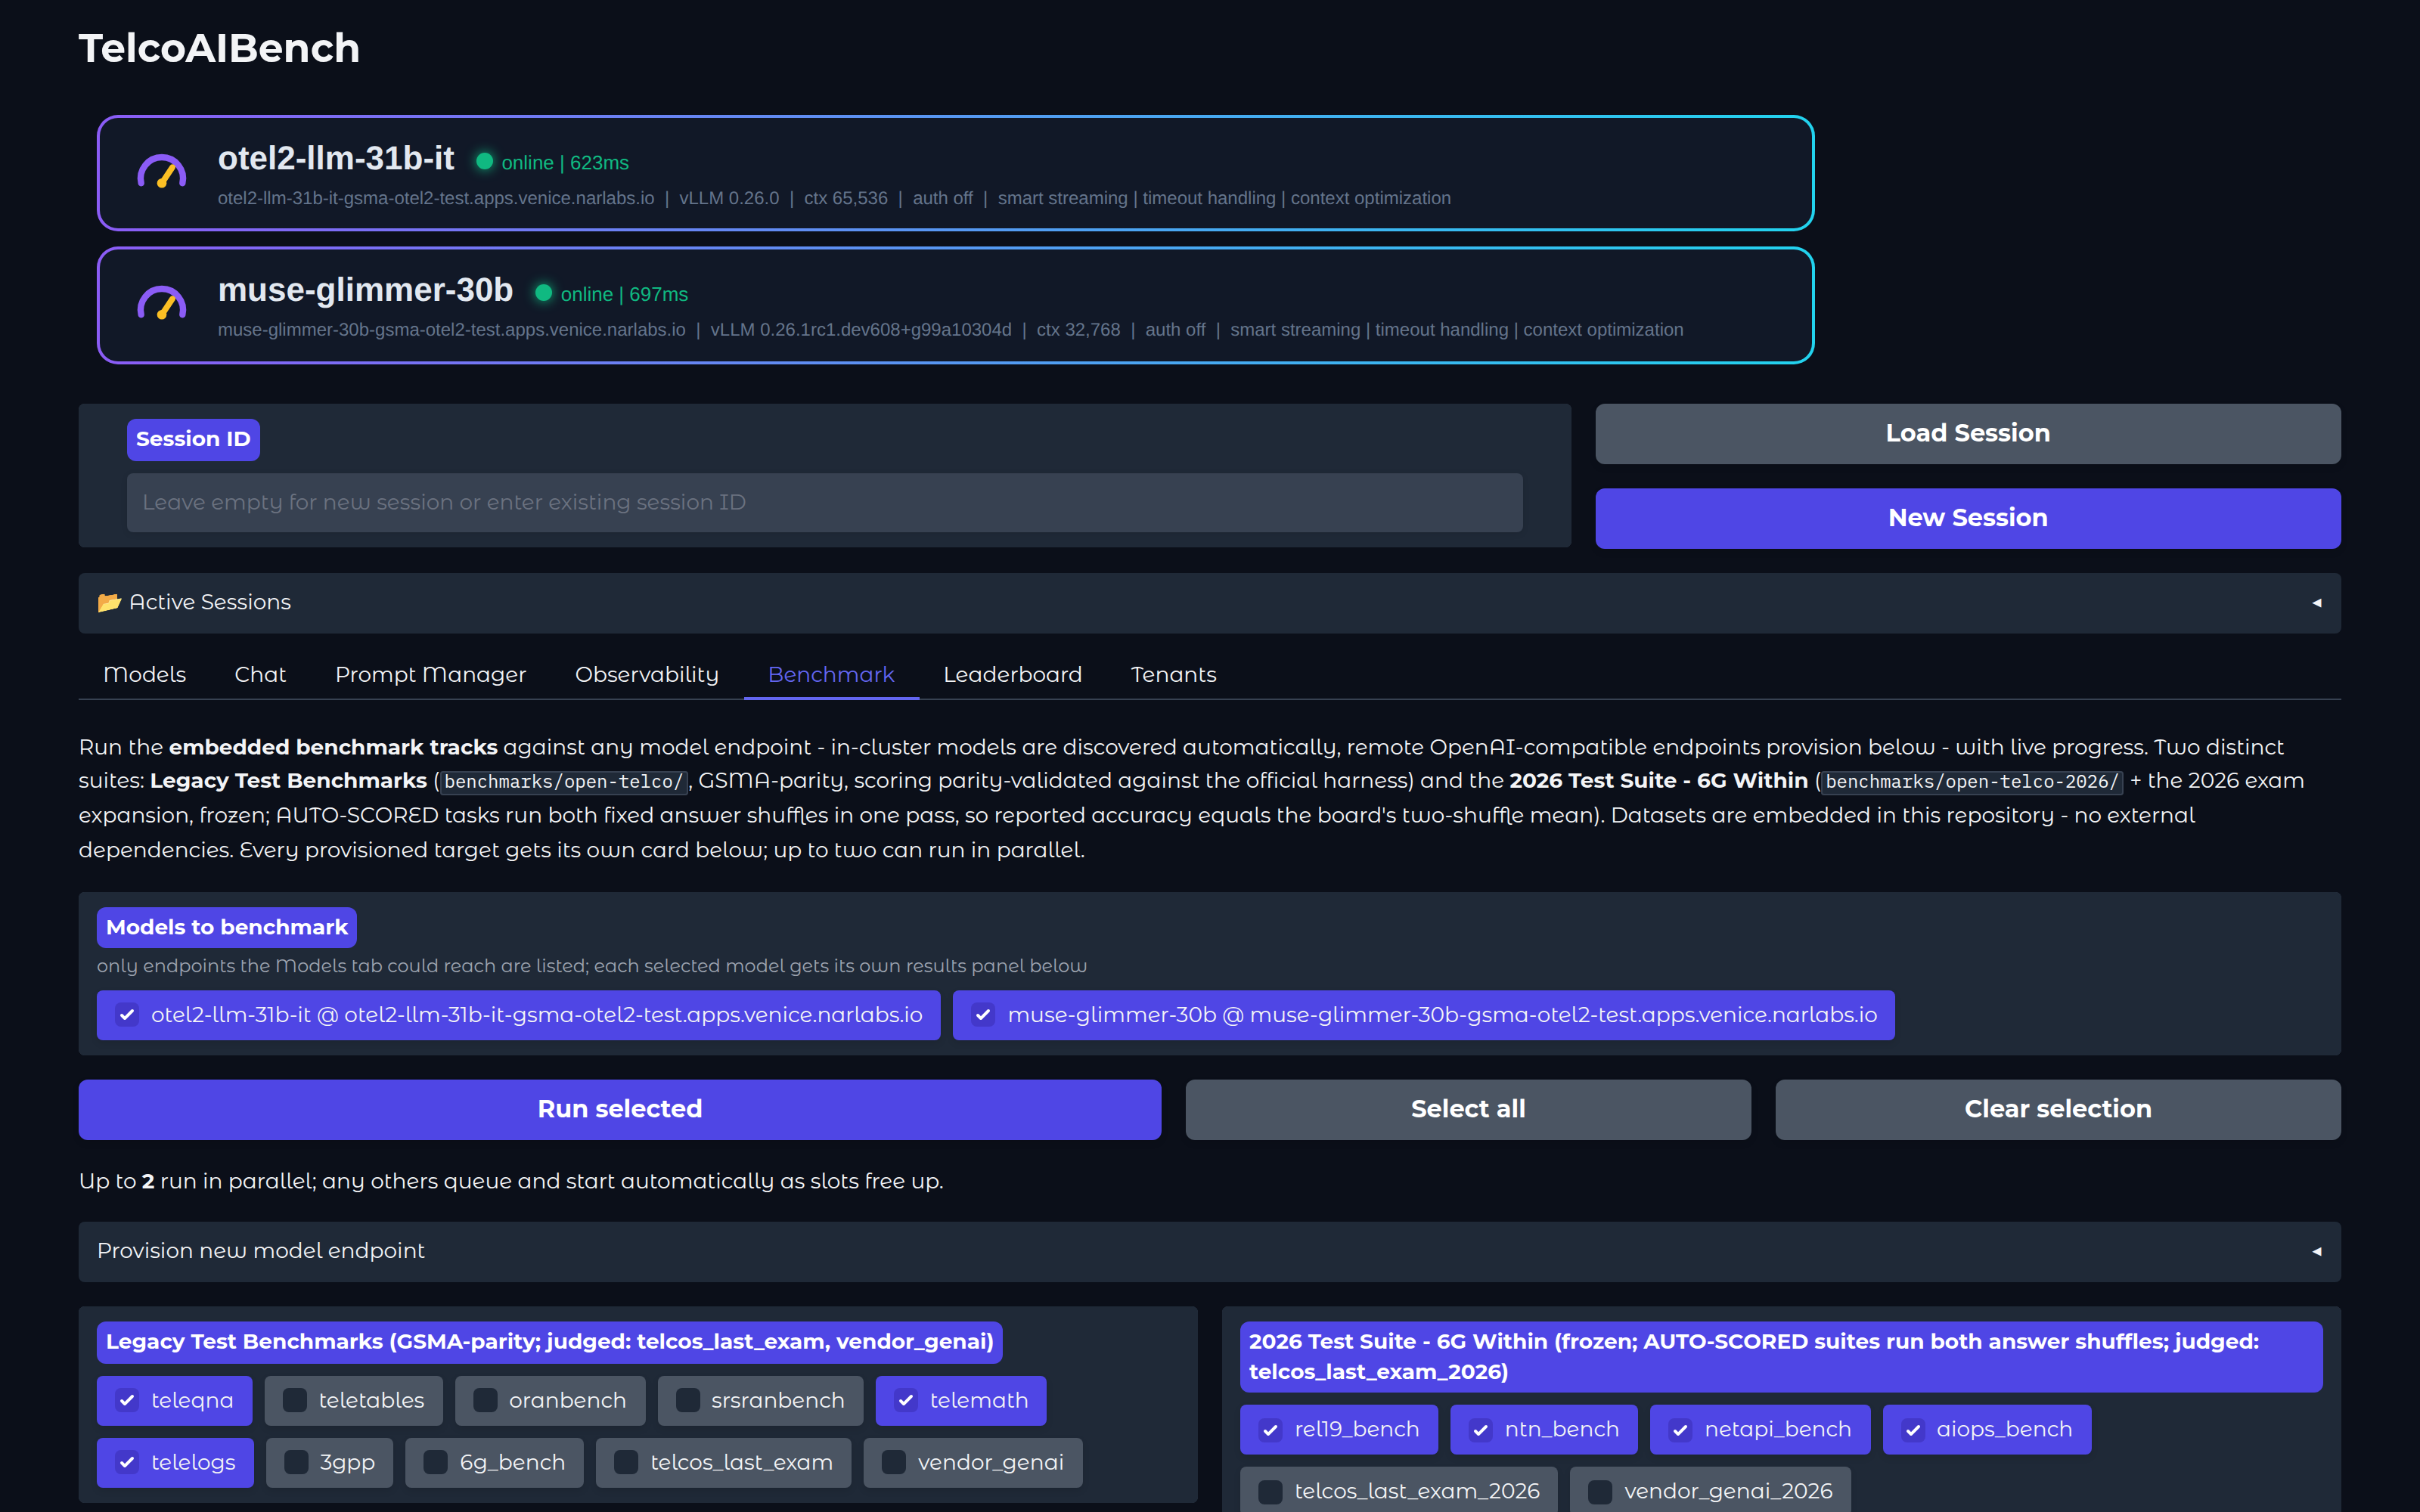Uncheck the muse-glimmer-30b model checkbox
The height and width of the screenshot is (1512, 2420).
[x=983, y=1015]
